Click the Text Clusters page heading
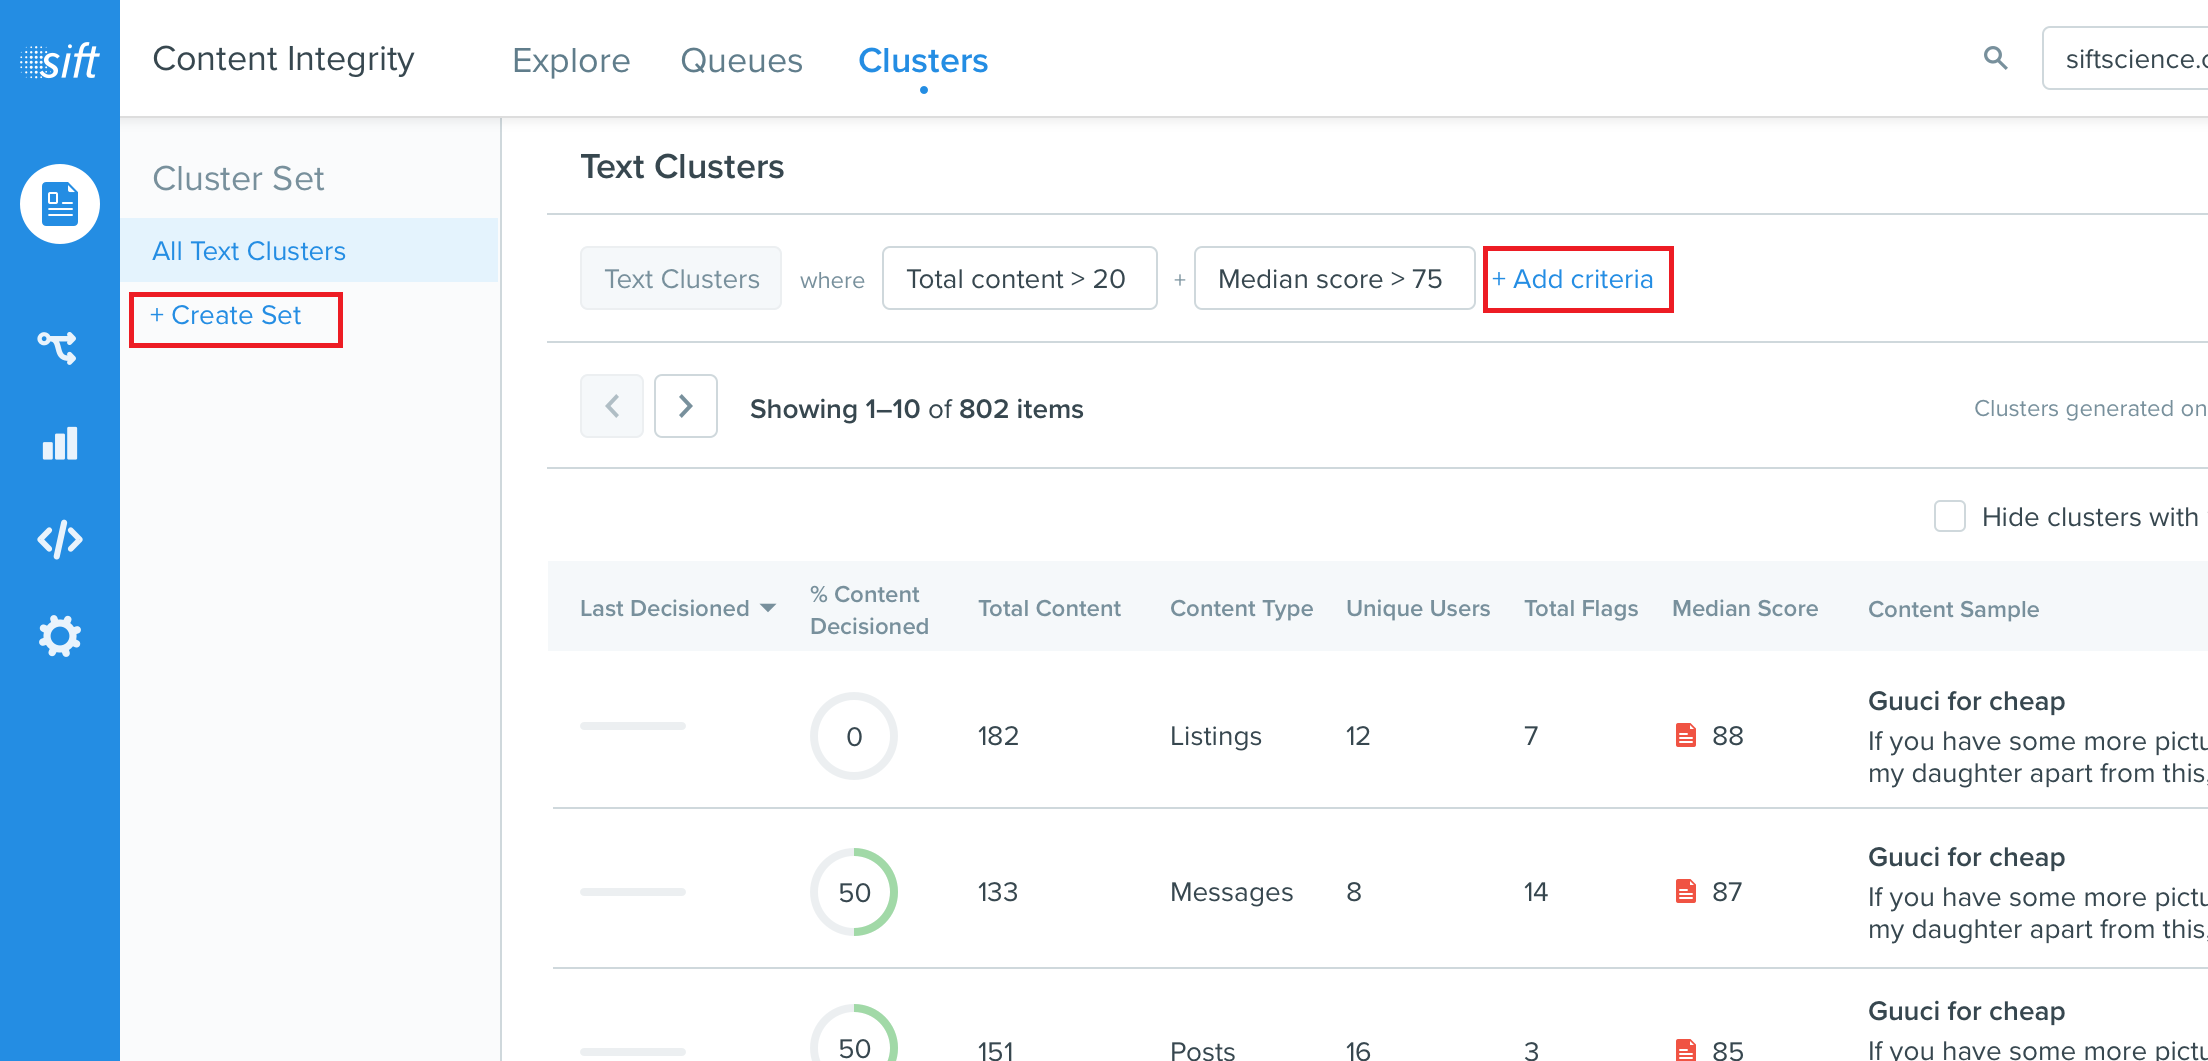The width and height of the screenshot is (2208, 1061). [682, 166]
